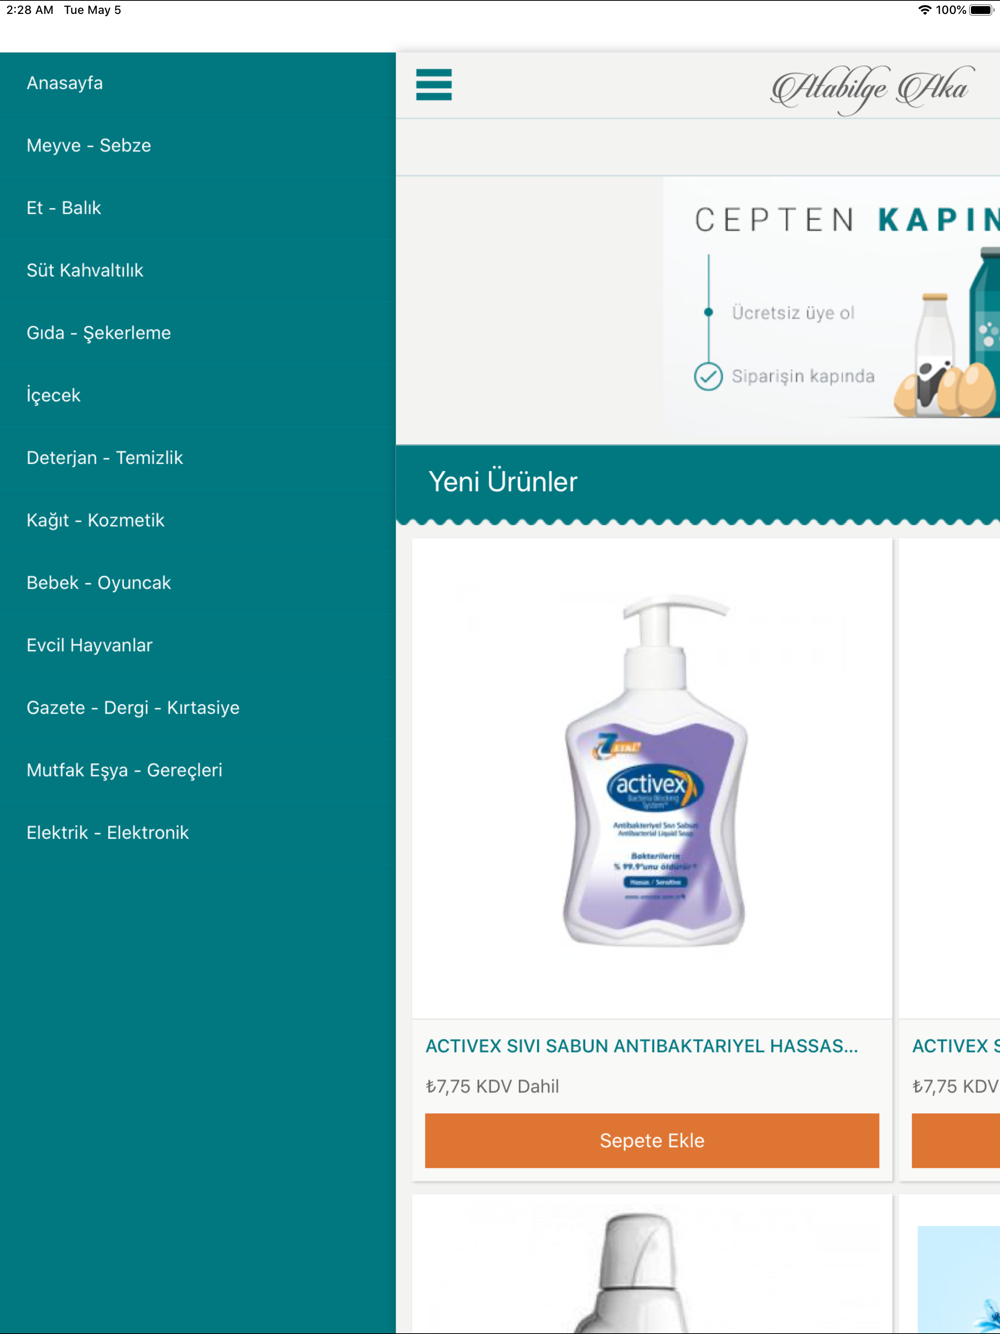Go to Gazete - Dergi - Kırtasiye
Viewport: 1000px width, 1334px height.
coord(198,708)
